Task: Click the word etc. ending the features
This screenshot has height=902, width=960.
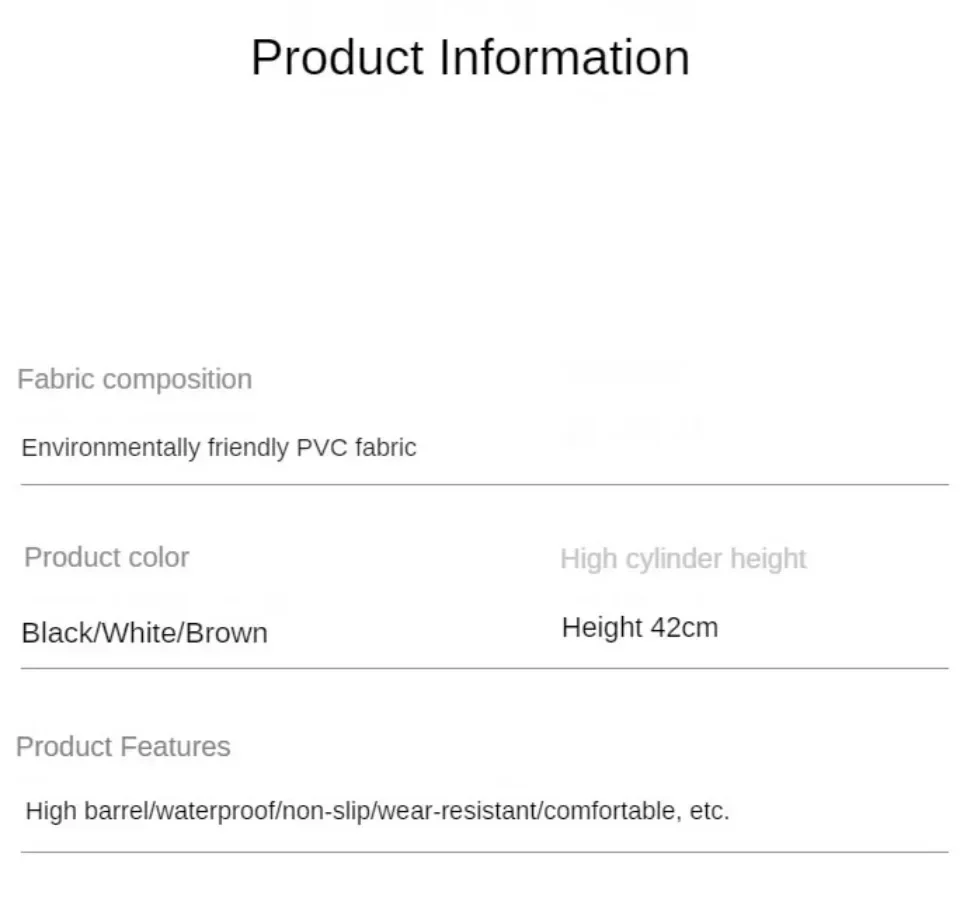Action: click(x=710, y=810)
